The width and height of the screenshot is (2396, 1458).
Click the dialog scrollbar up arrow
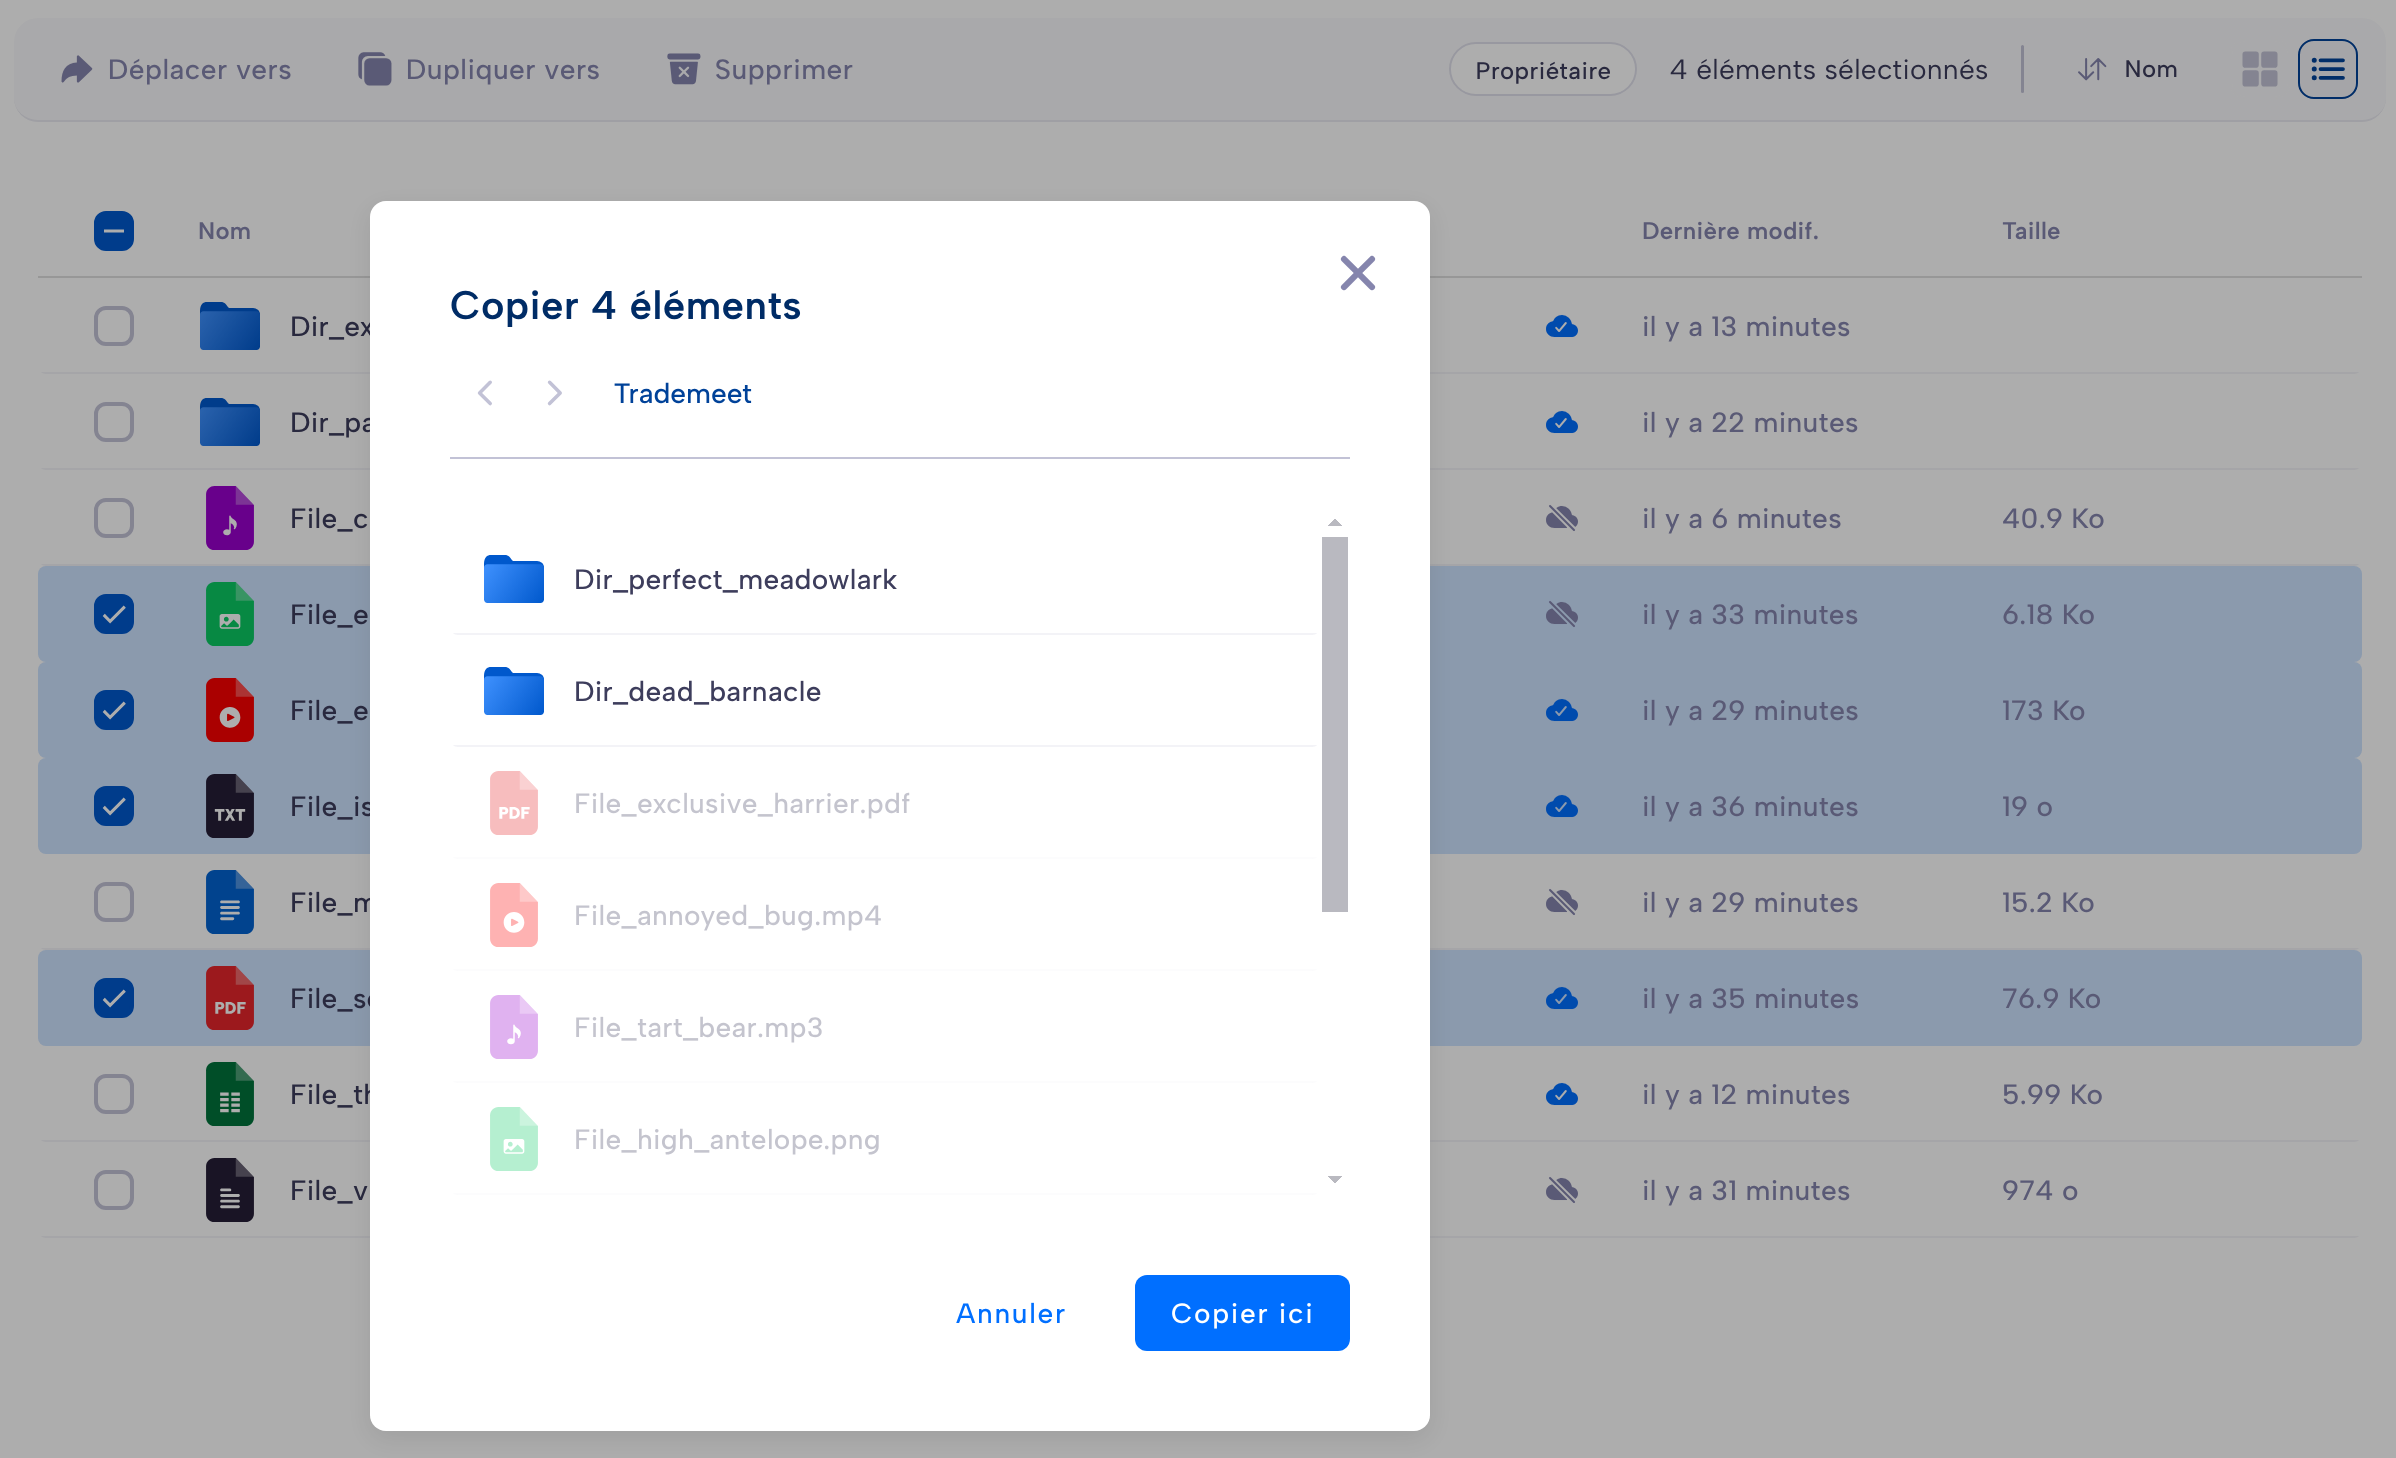1334,523
